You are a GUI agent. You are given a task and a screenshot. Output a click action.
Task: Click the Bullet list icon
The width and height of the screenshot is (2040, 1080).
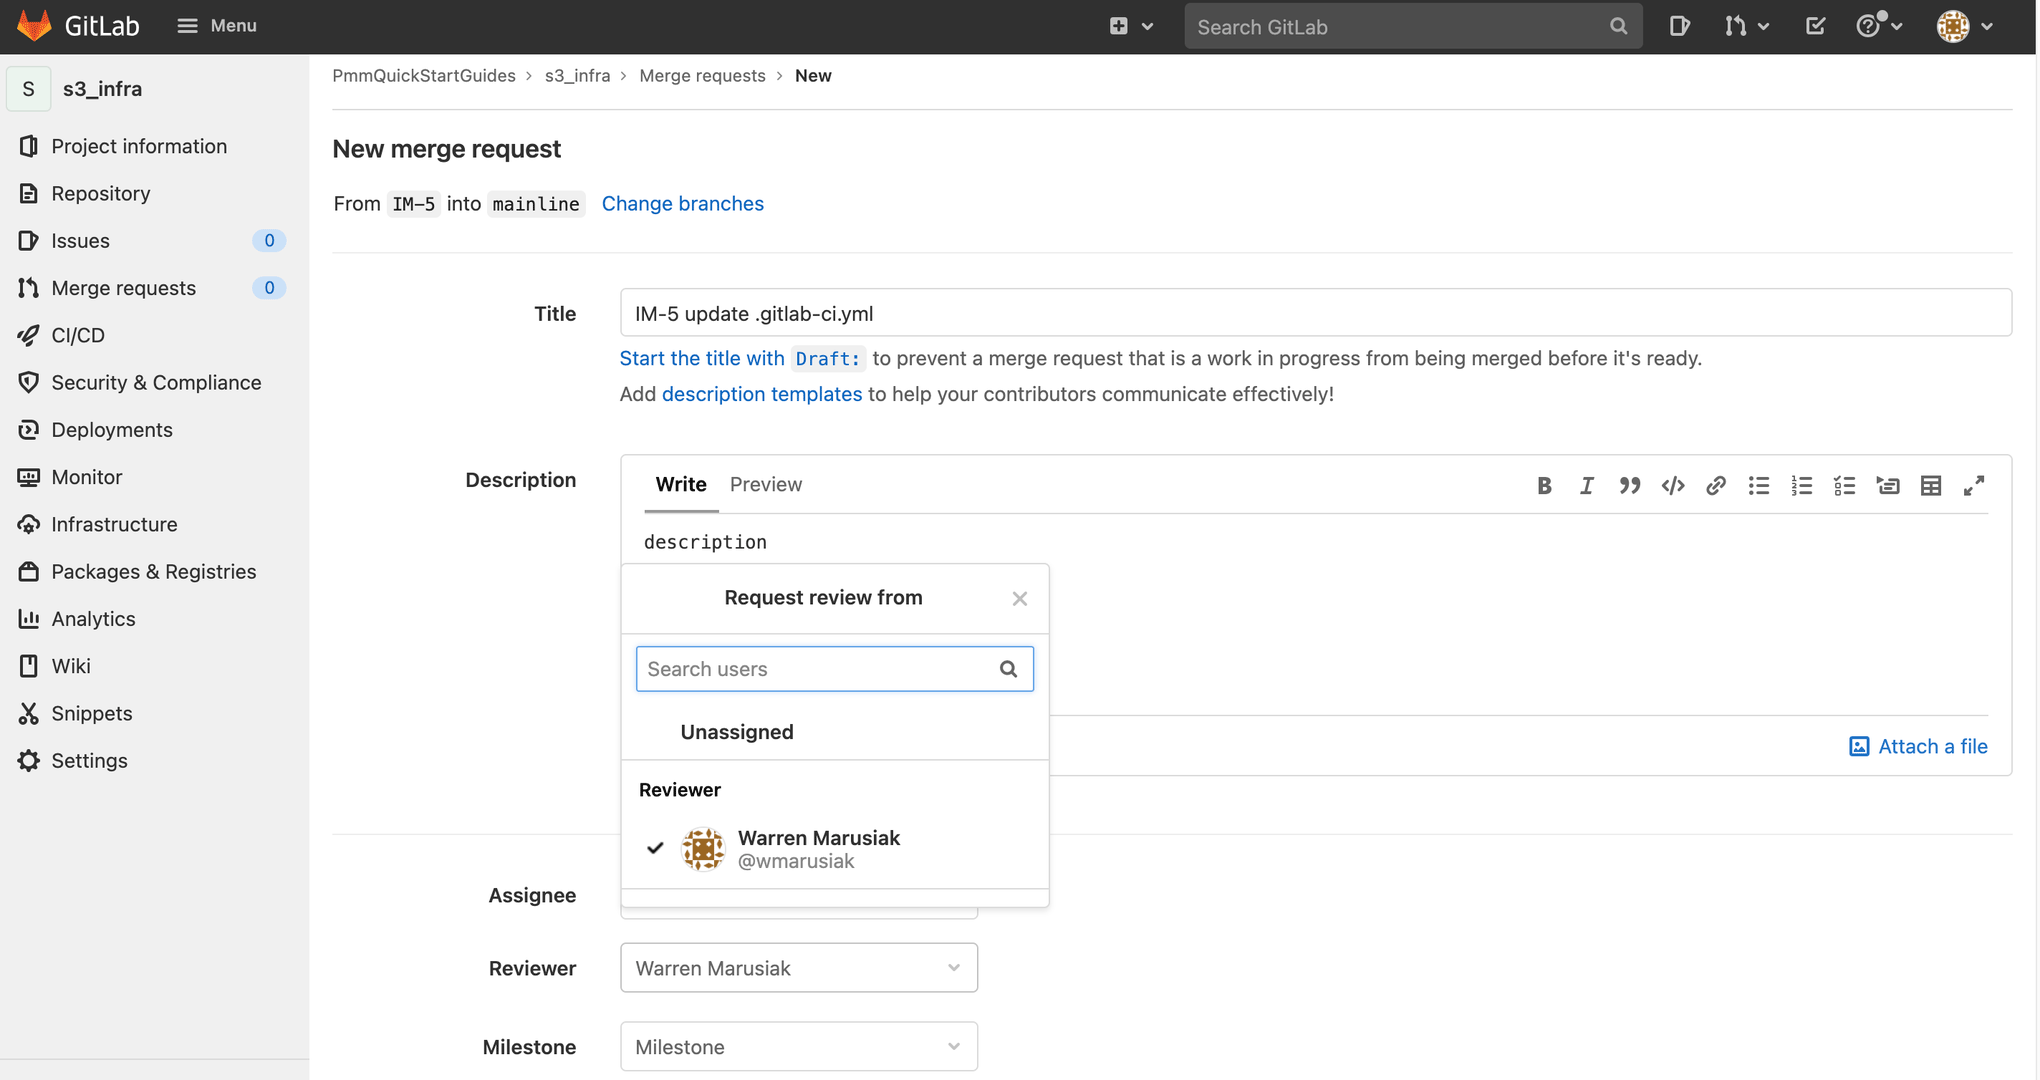pyautogui.click(x=1758, y=483)
